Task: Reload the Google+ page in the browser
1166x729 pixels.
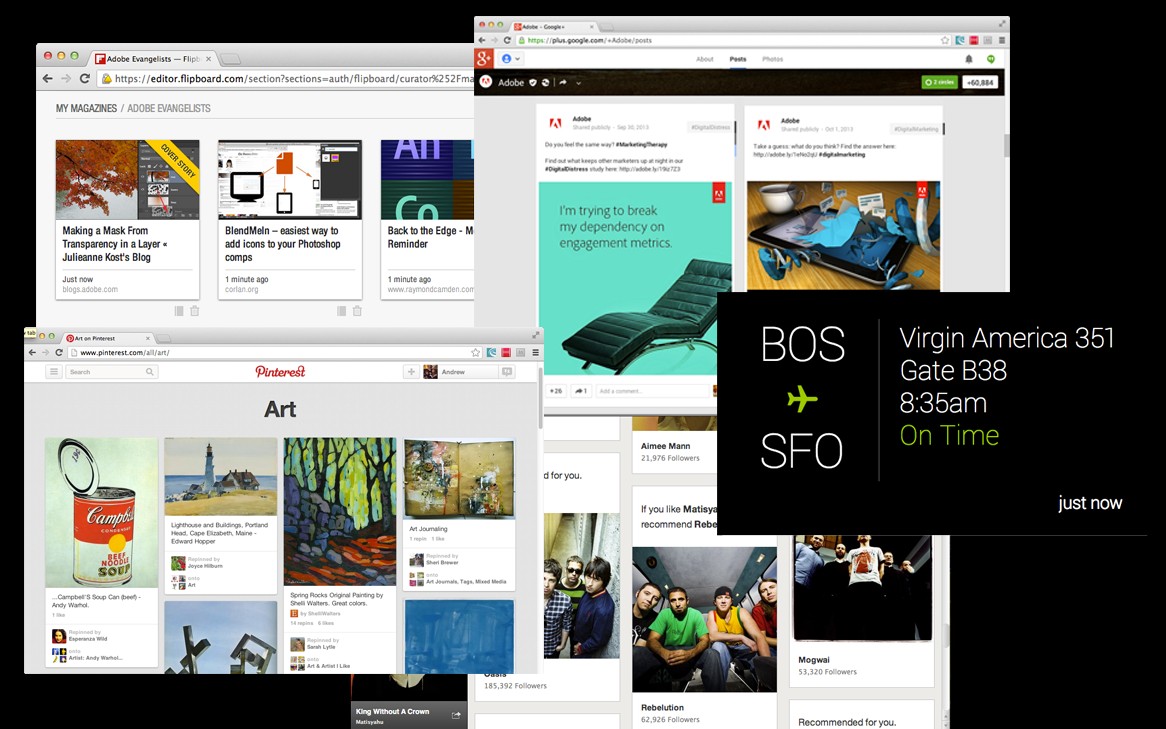Action: point(507,41)
